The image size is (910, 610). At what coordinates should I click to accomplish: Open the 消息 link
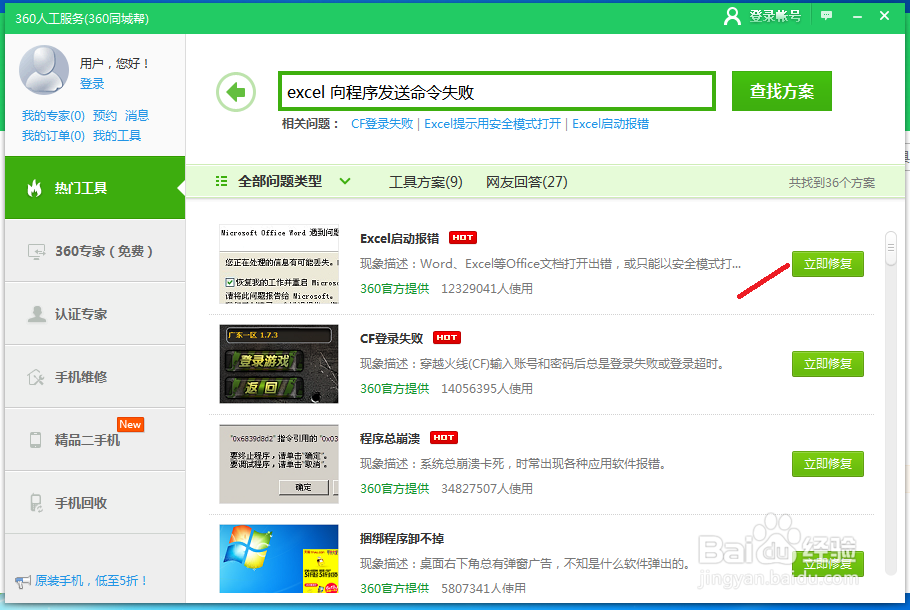137,115
